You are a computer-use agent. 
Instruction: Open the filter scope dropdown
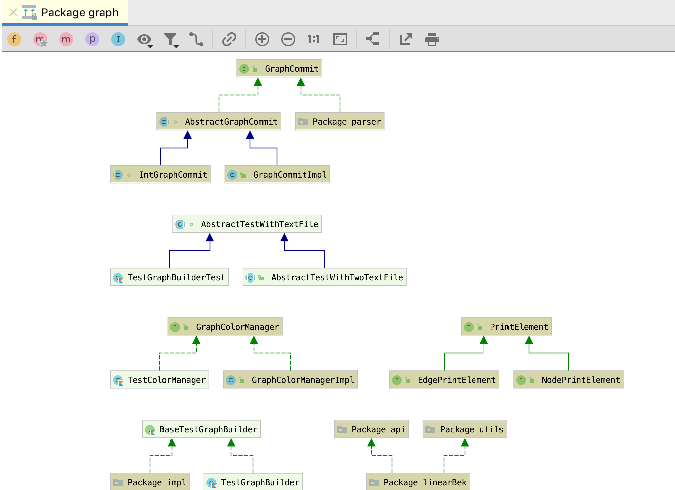[172, 40]
